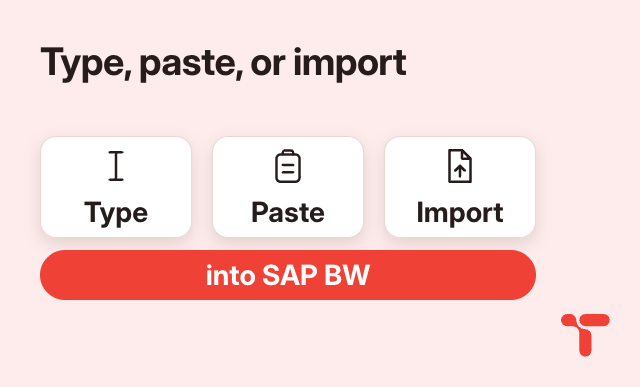The width and height of the screenshot is (640, 387).
Task: Click the white into SAP BW text
Action: click(288, 275)
